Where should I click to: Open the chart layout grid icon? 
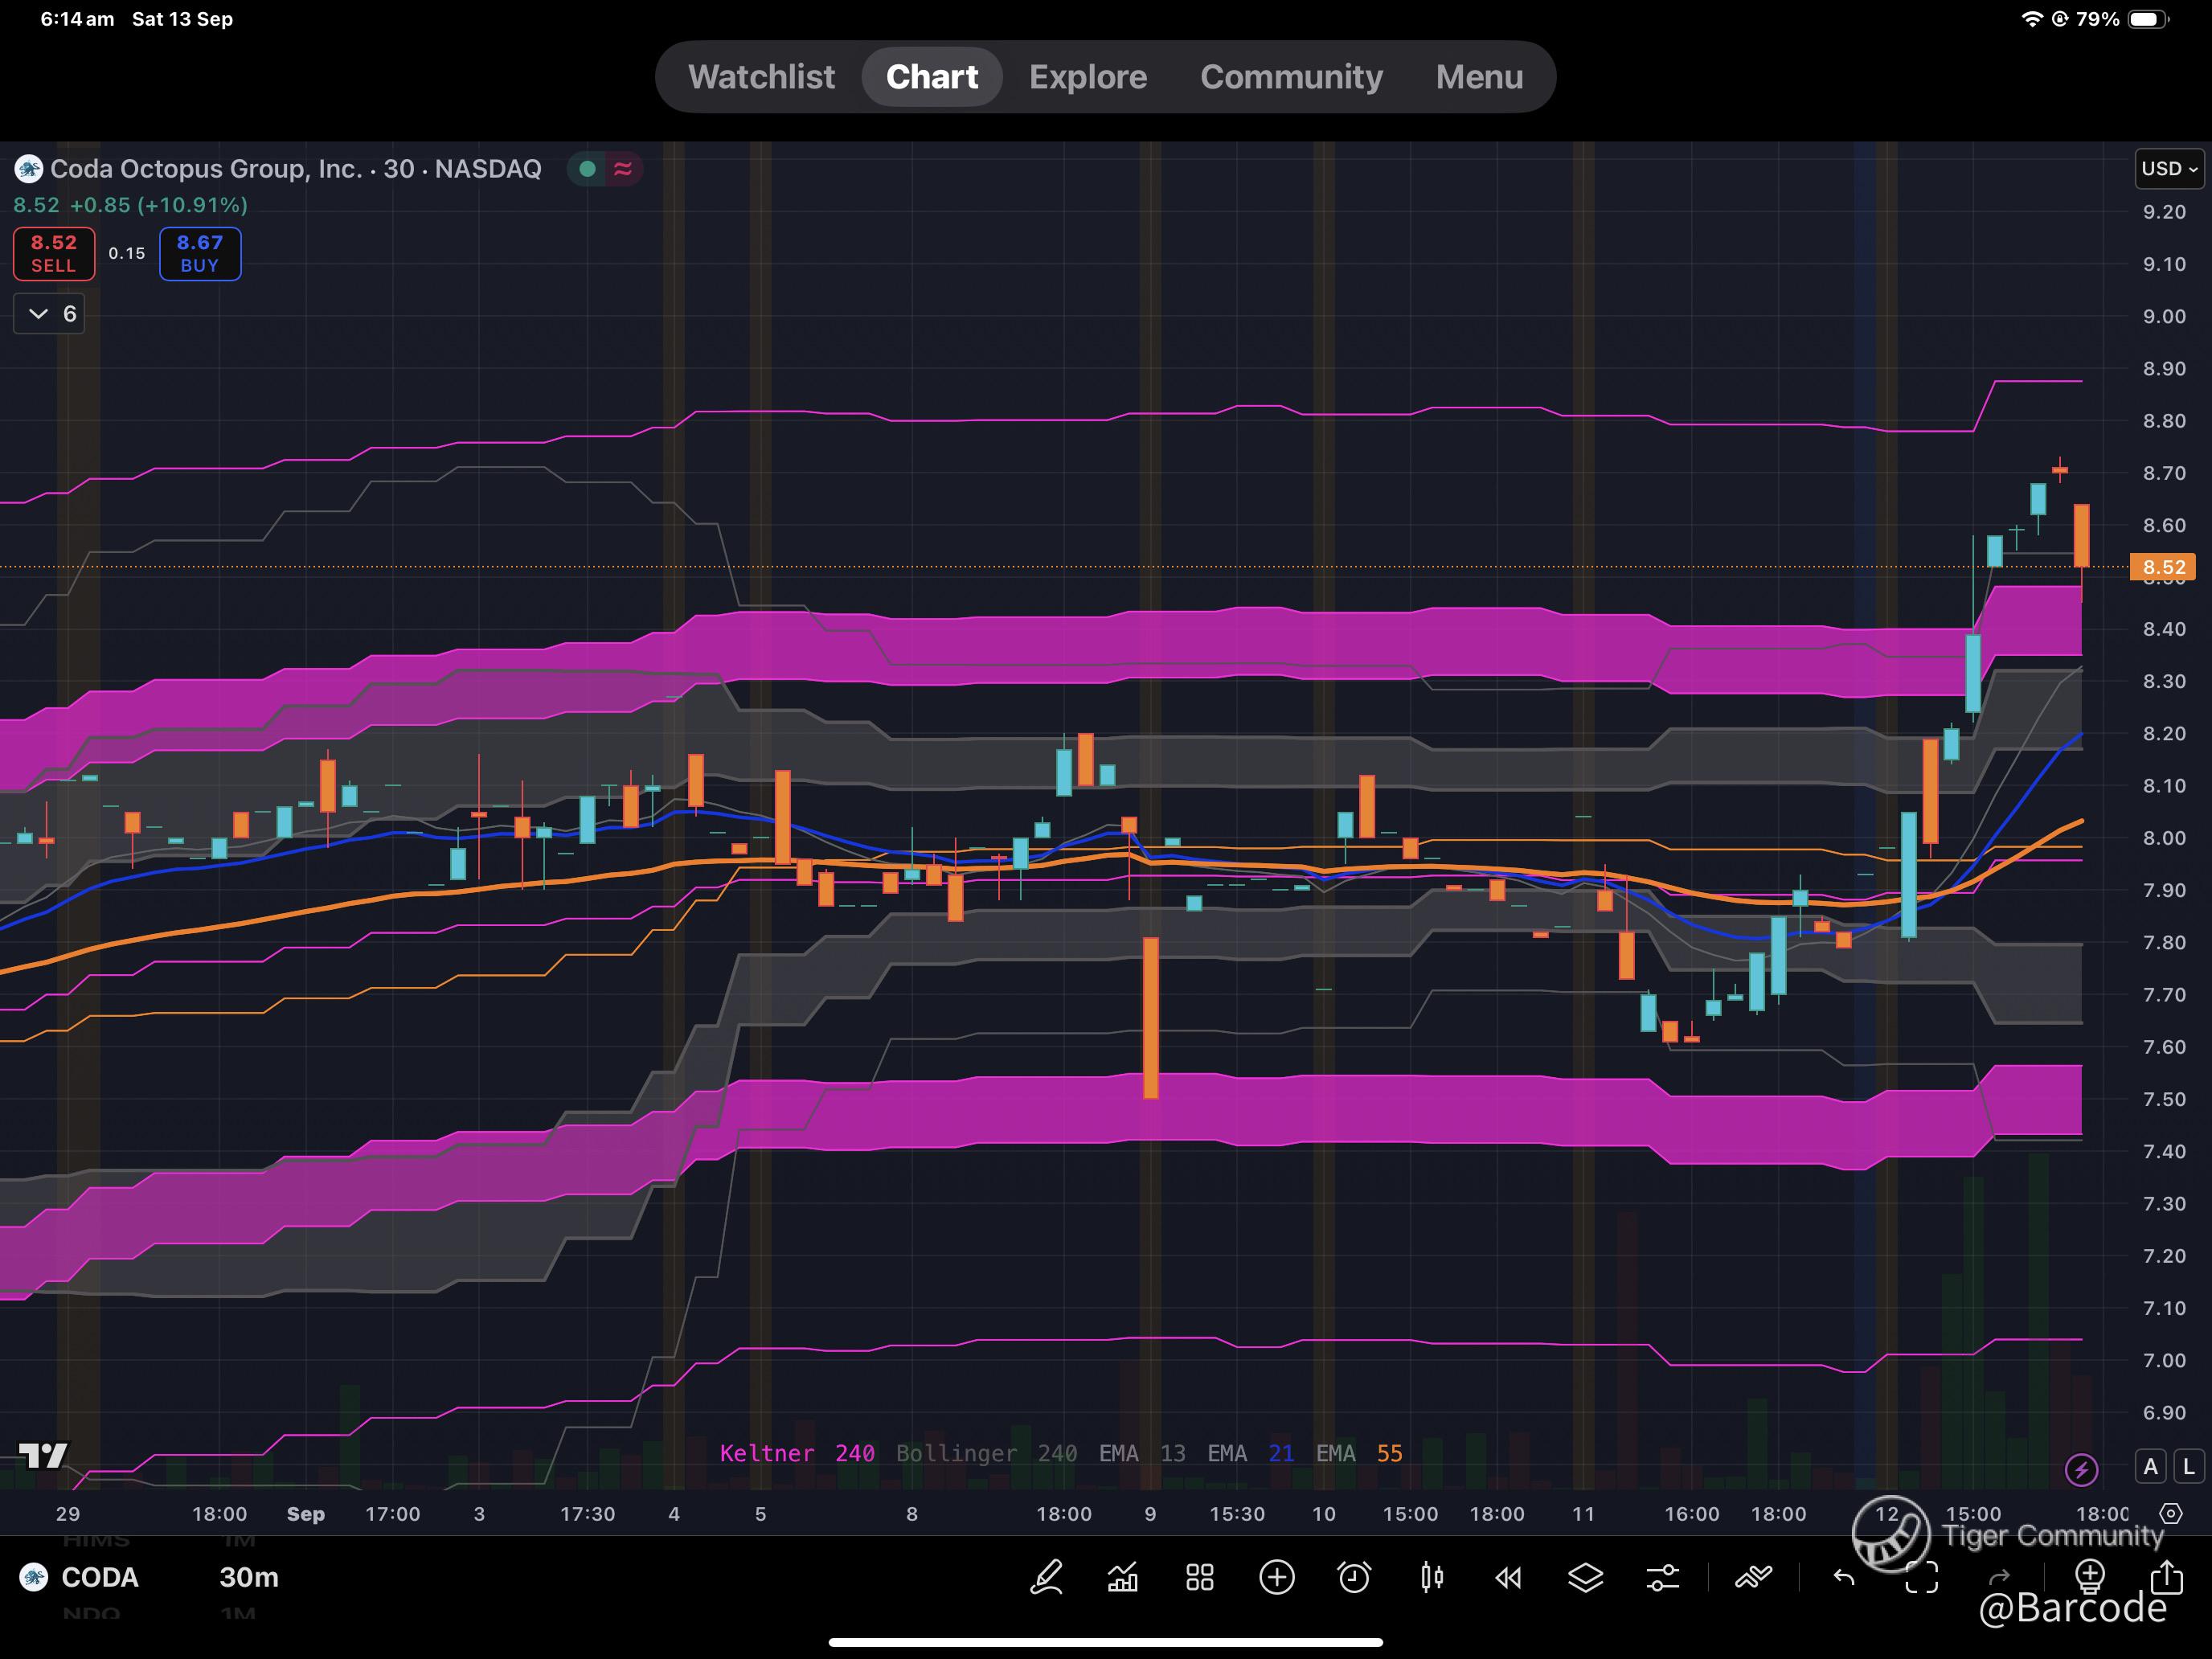[1200, 1577]
